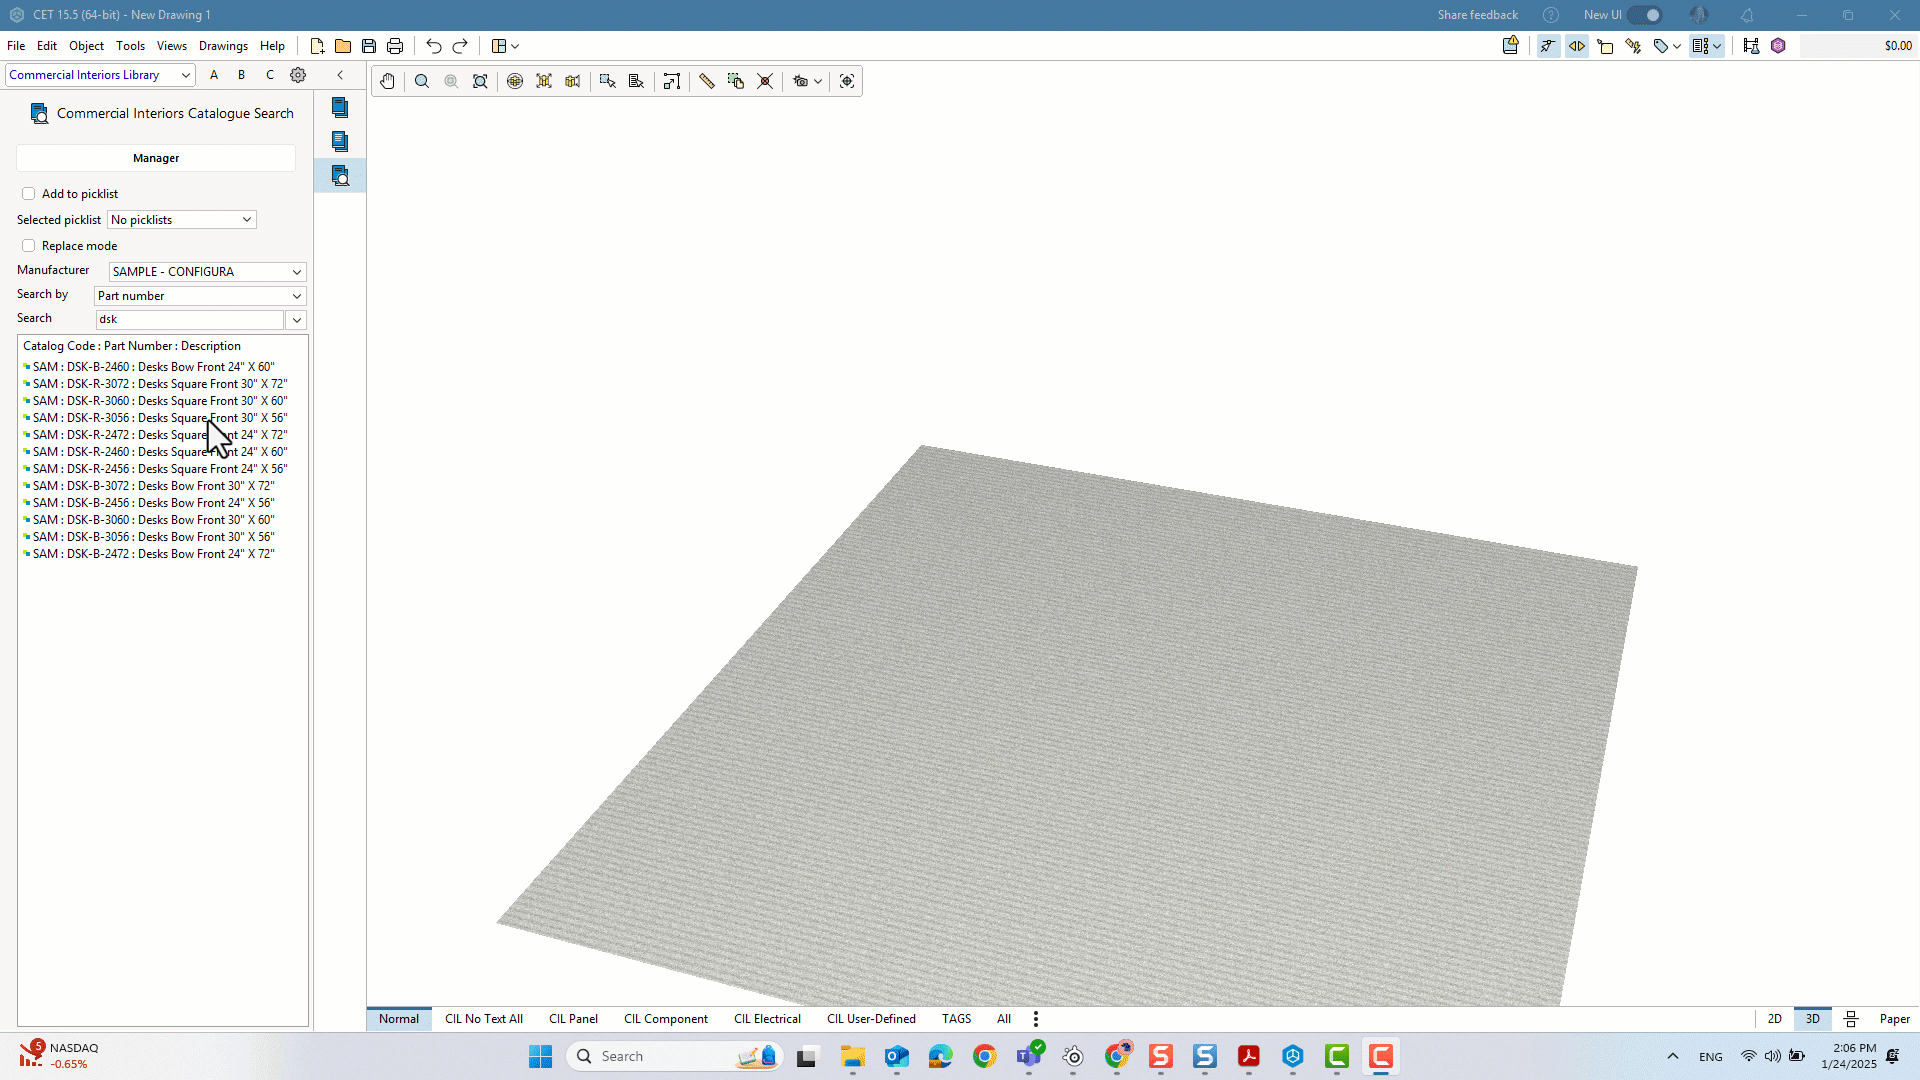Open the catalogue warning book icon
Screen dimensions: 1920x1080
[x=1511, y=45]
